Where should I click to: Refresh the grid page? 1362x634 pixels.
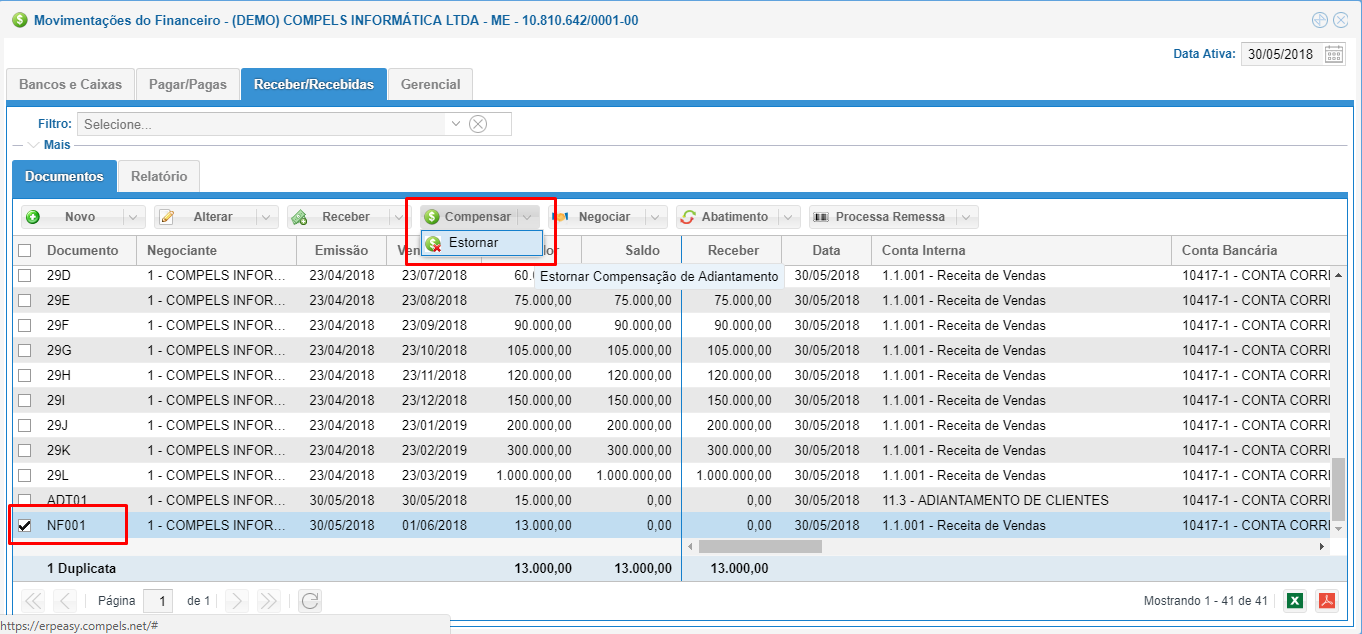point(310,601)
